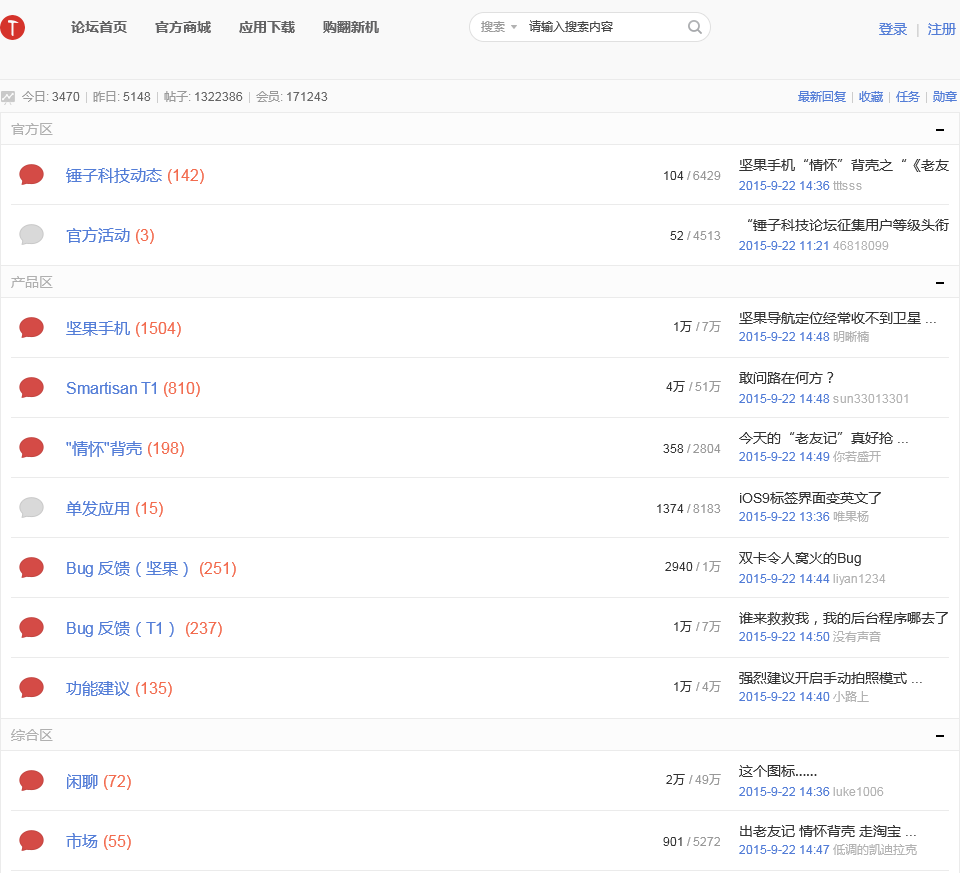
Task: Click the statistics chart icon beside 今日
Action: point(8,97)
